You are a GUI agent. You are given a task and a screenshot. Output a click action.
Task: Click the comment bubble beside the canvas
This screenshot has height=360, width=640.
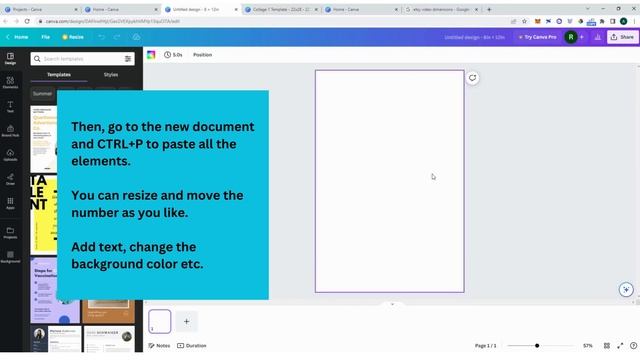(472, 78)
